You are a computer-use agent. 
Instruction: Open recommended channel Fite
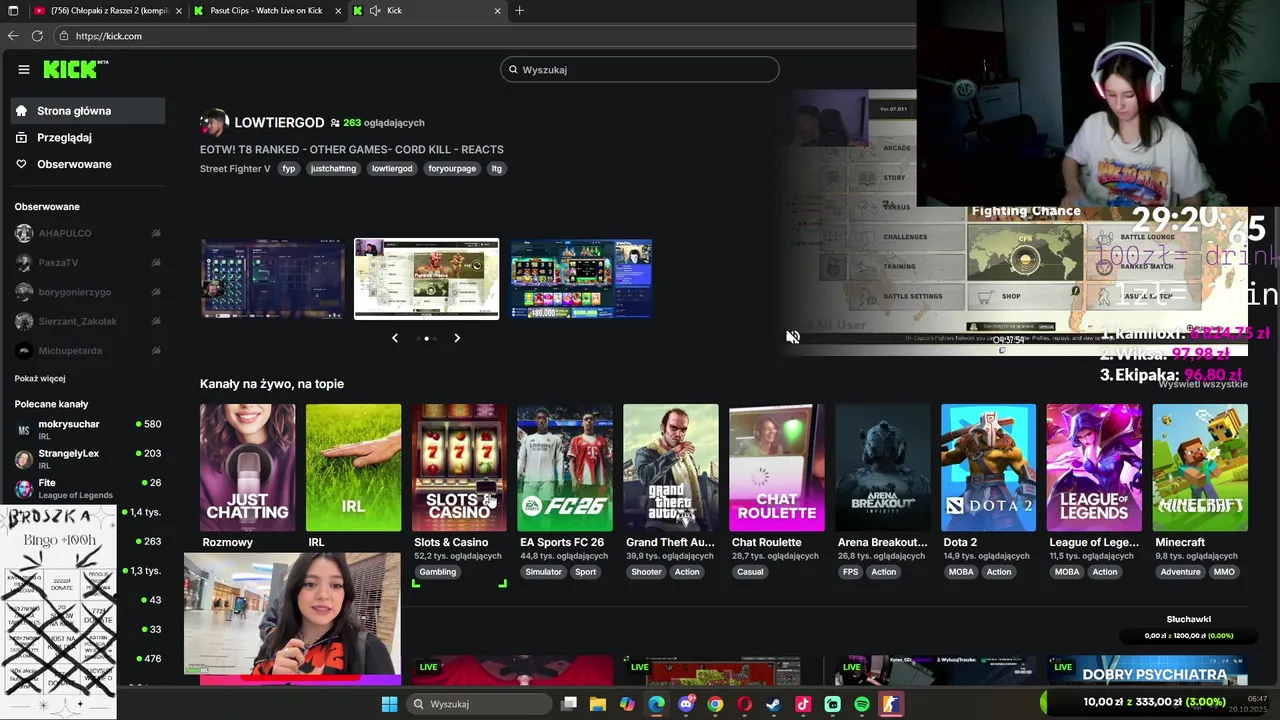click(88, 488)
